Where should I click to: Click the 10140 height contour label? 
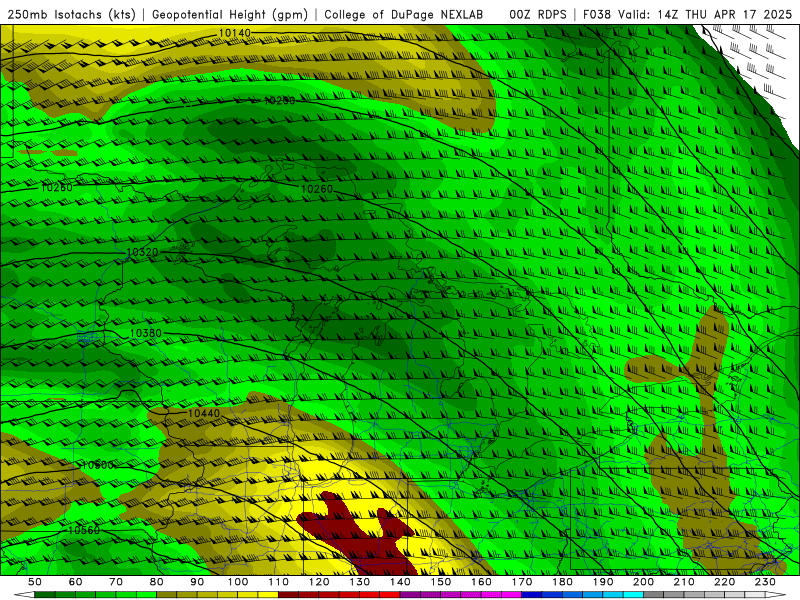click(235, 33)
